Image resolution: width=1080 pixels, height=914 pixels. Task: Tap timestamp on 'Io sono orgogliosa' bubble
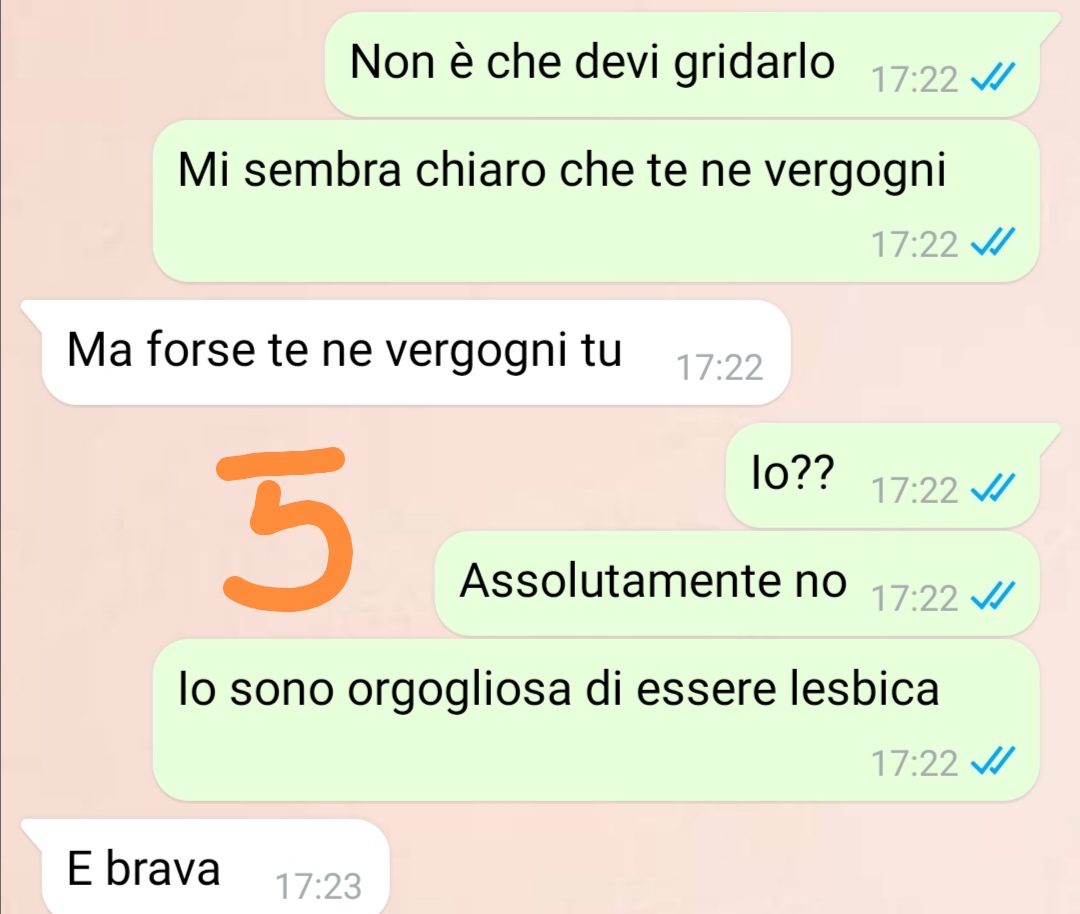pyautogui.click(x=915, y=763)
